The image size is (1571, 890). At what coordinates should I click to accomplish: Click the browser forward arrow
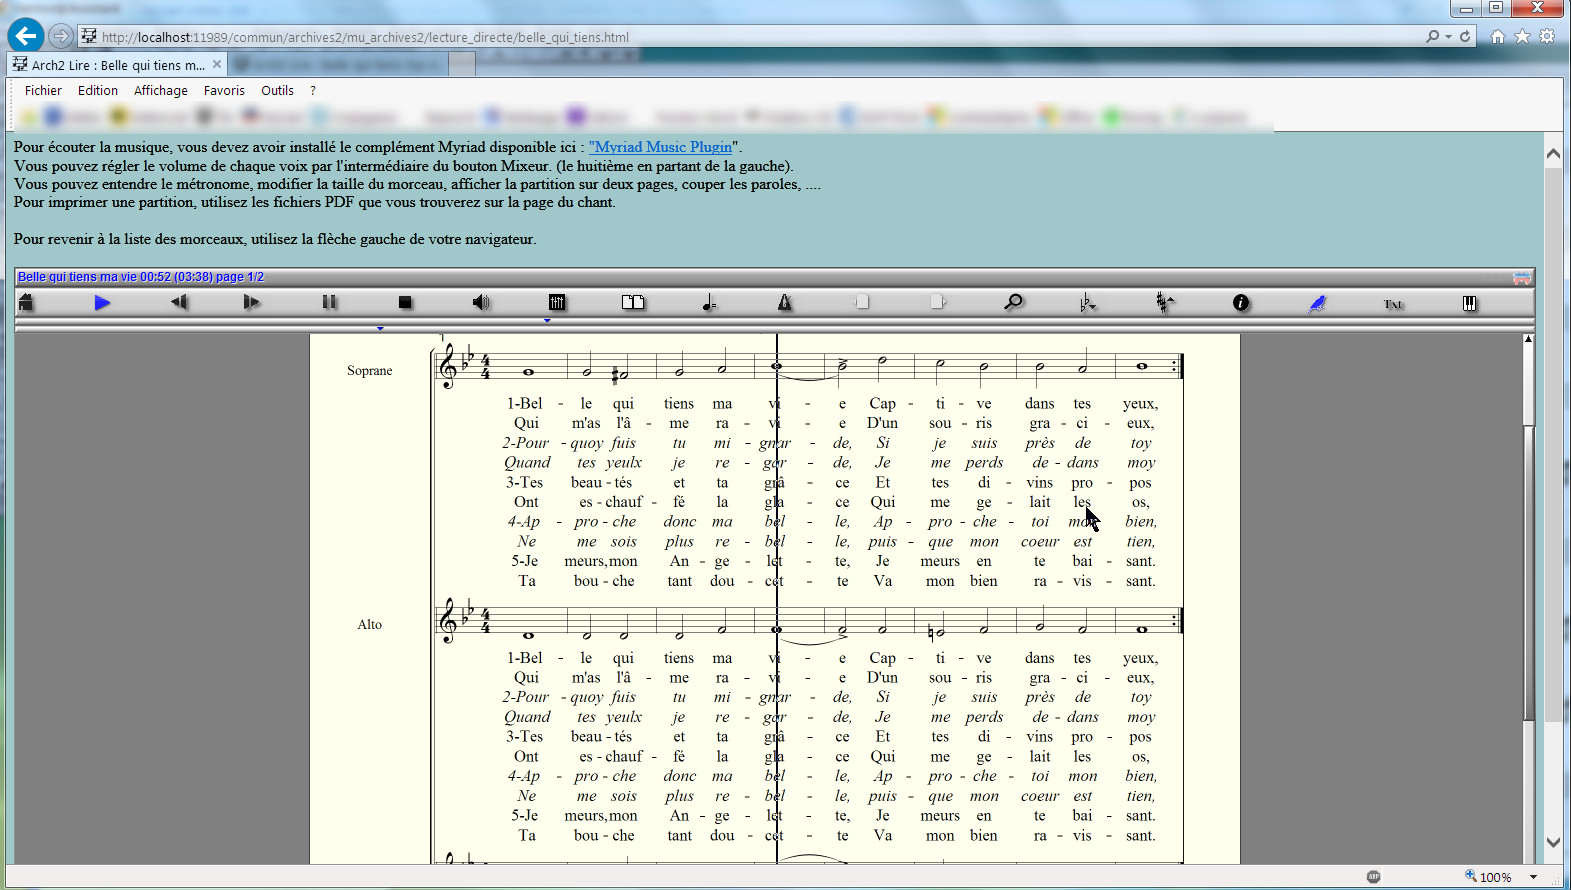[61, 36]
